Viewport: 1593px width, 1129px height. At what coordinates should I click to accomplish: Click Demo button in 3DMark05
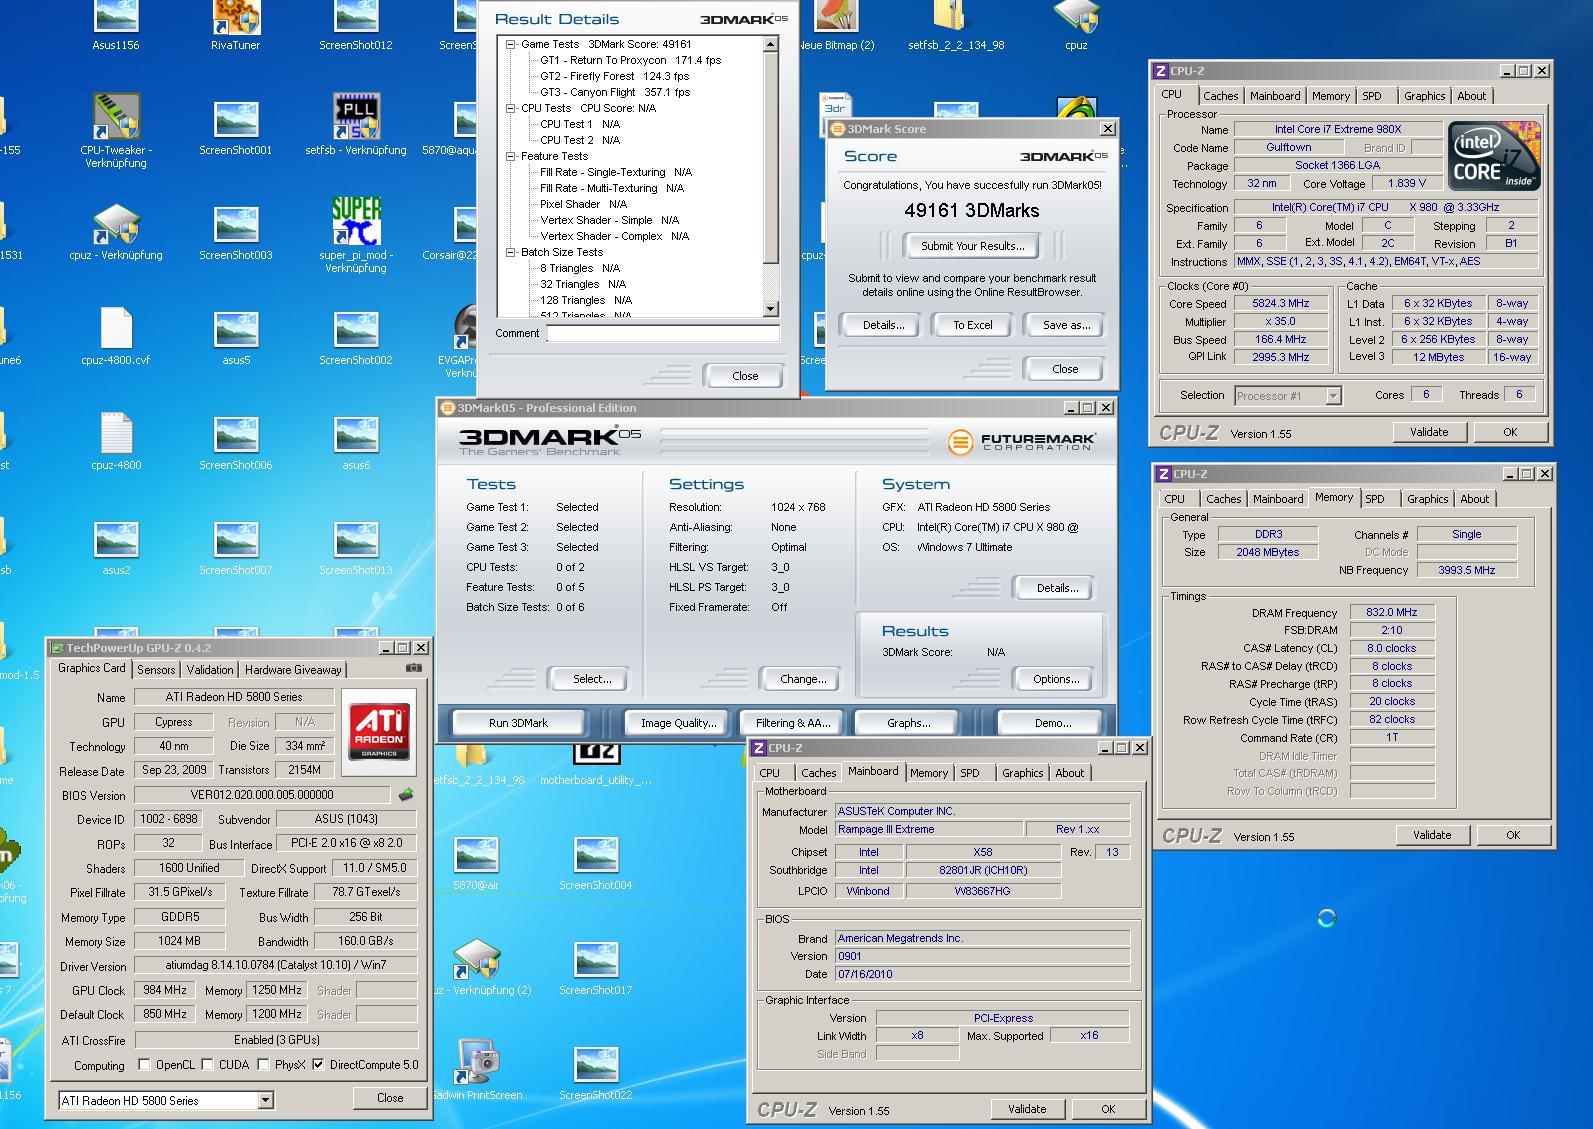coord(1052,723)
